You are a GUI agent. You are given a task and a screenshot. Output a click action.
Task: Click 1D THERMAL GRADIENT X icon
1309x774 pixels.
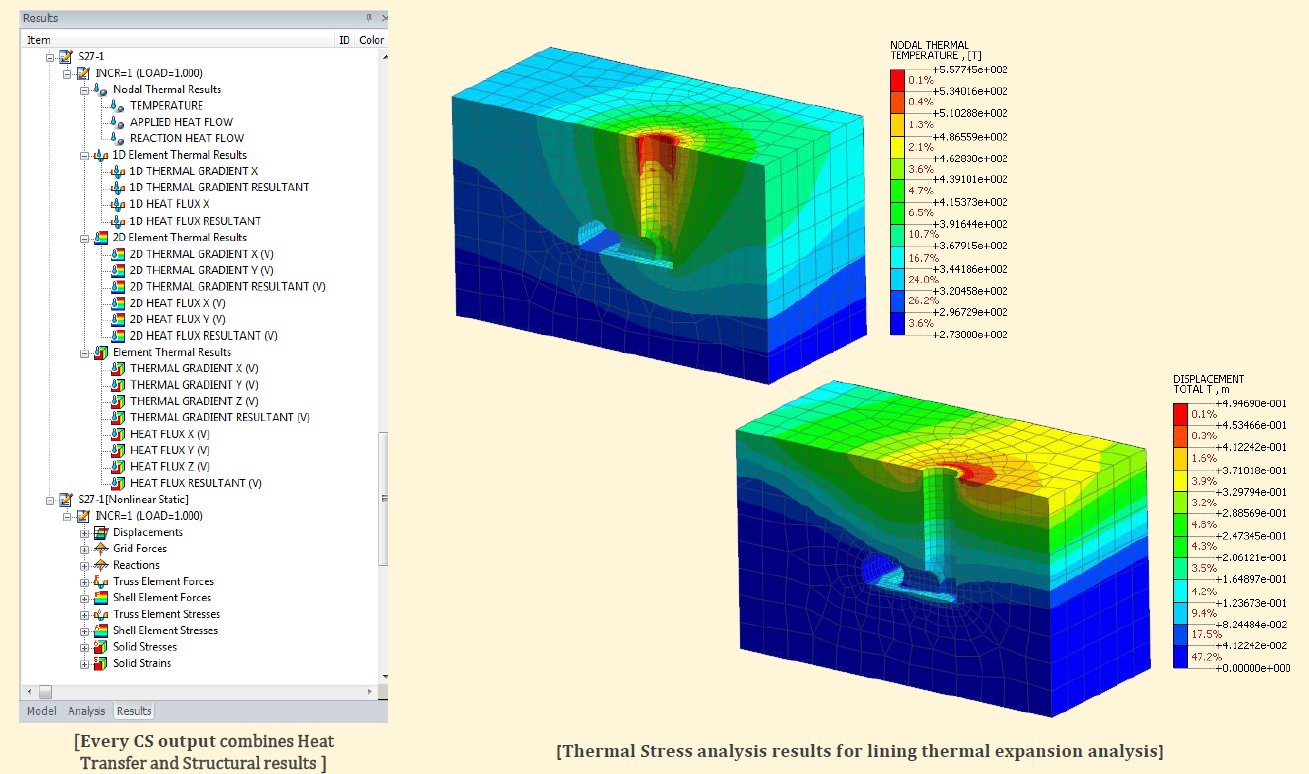118,171
